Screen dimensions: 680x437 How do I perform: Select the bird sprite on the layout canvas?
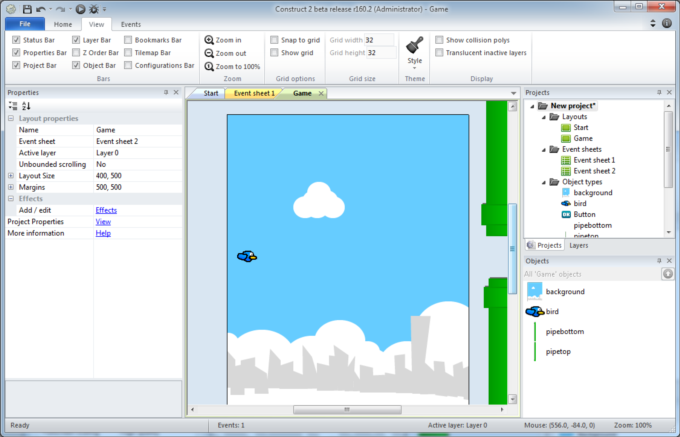[247, 256]
